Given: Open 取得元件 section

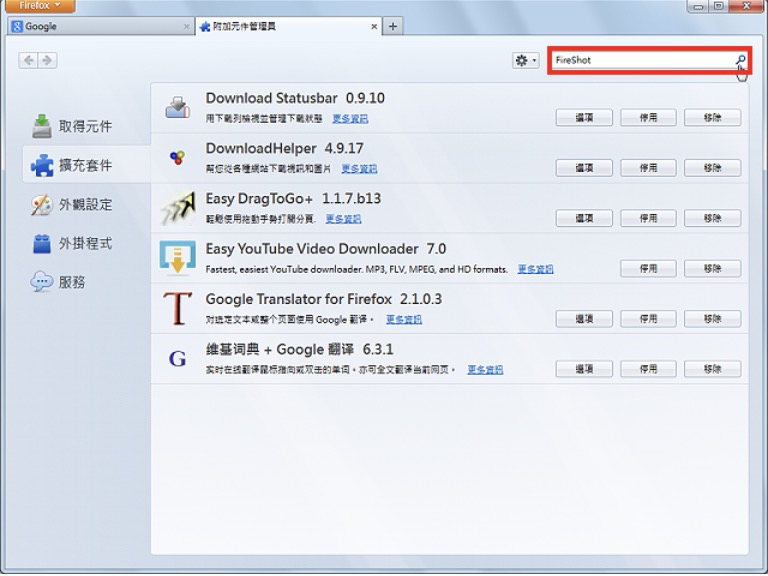Looking at the screenshot, I should point(86,126).
